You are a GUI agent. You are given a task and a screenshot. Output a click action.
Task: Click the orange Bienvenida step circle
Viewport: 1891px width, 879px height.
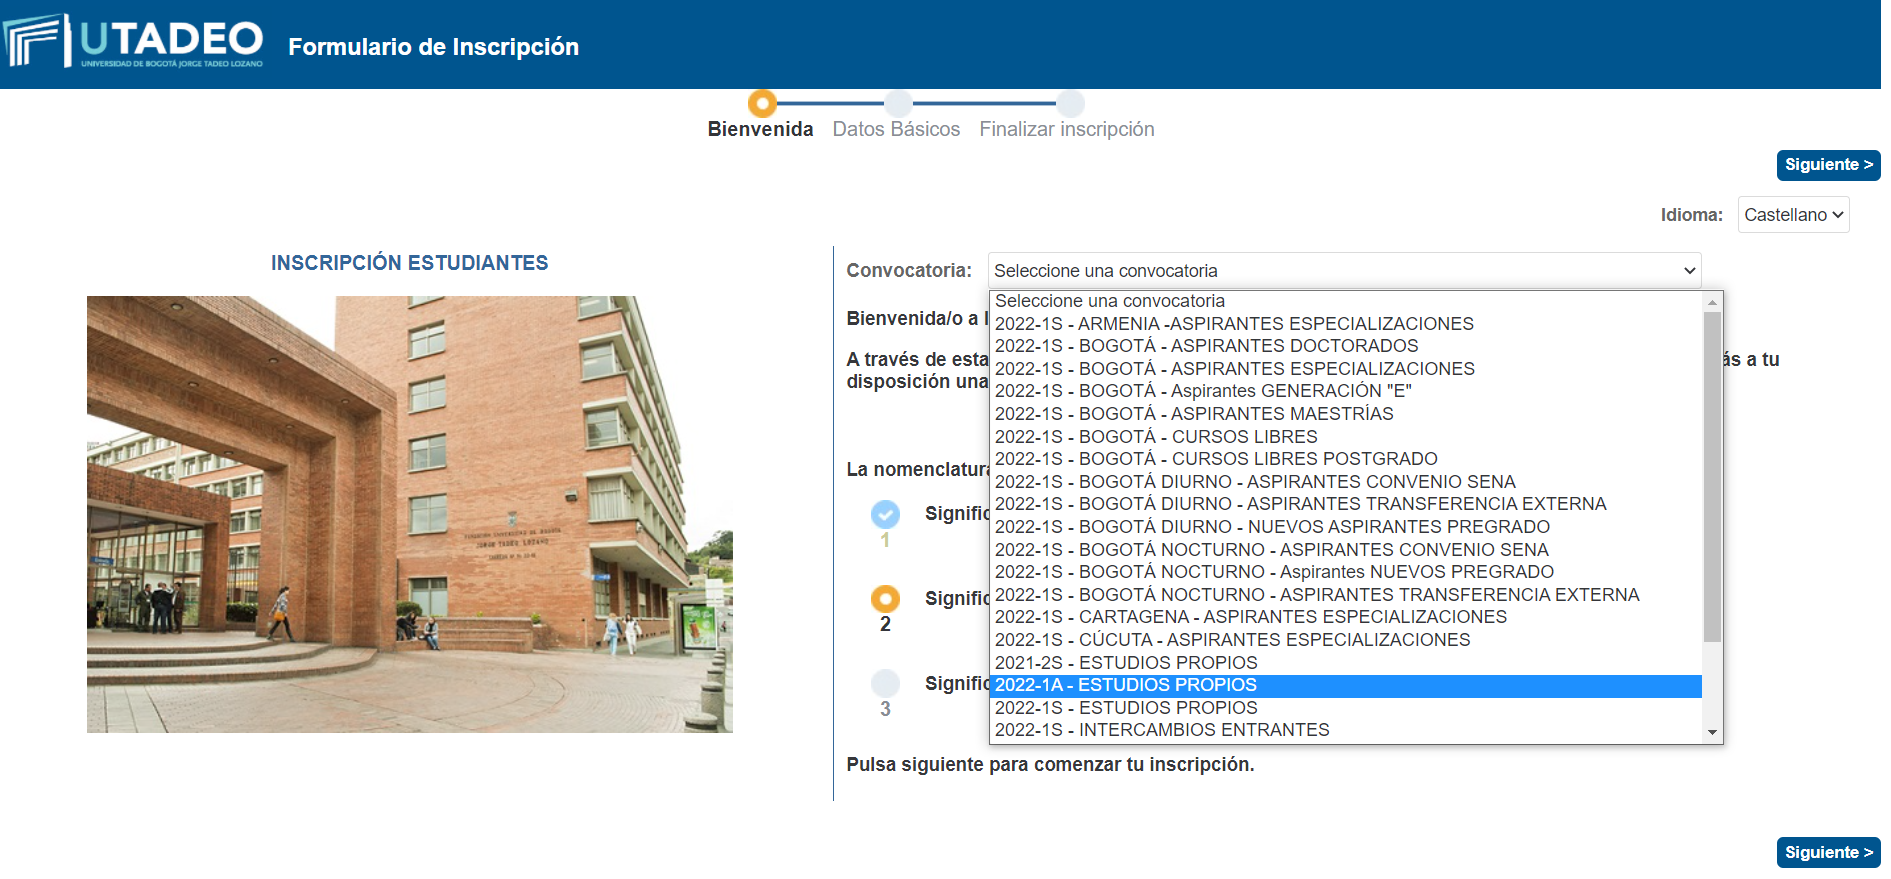point(762,103)
